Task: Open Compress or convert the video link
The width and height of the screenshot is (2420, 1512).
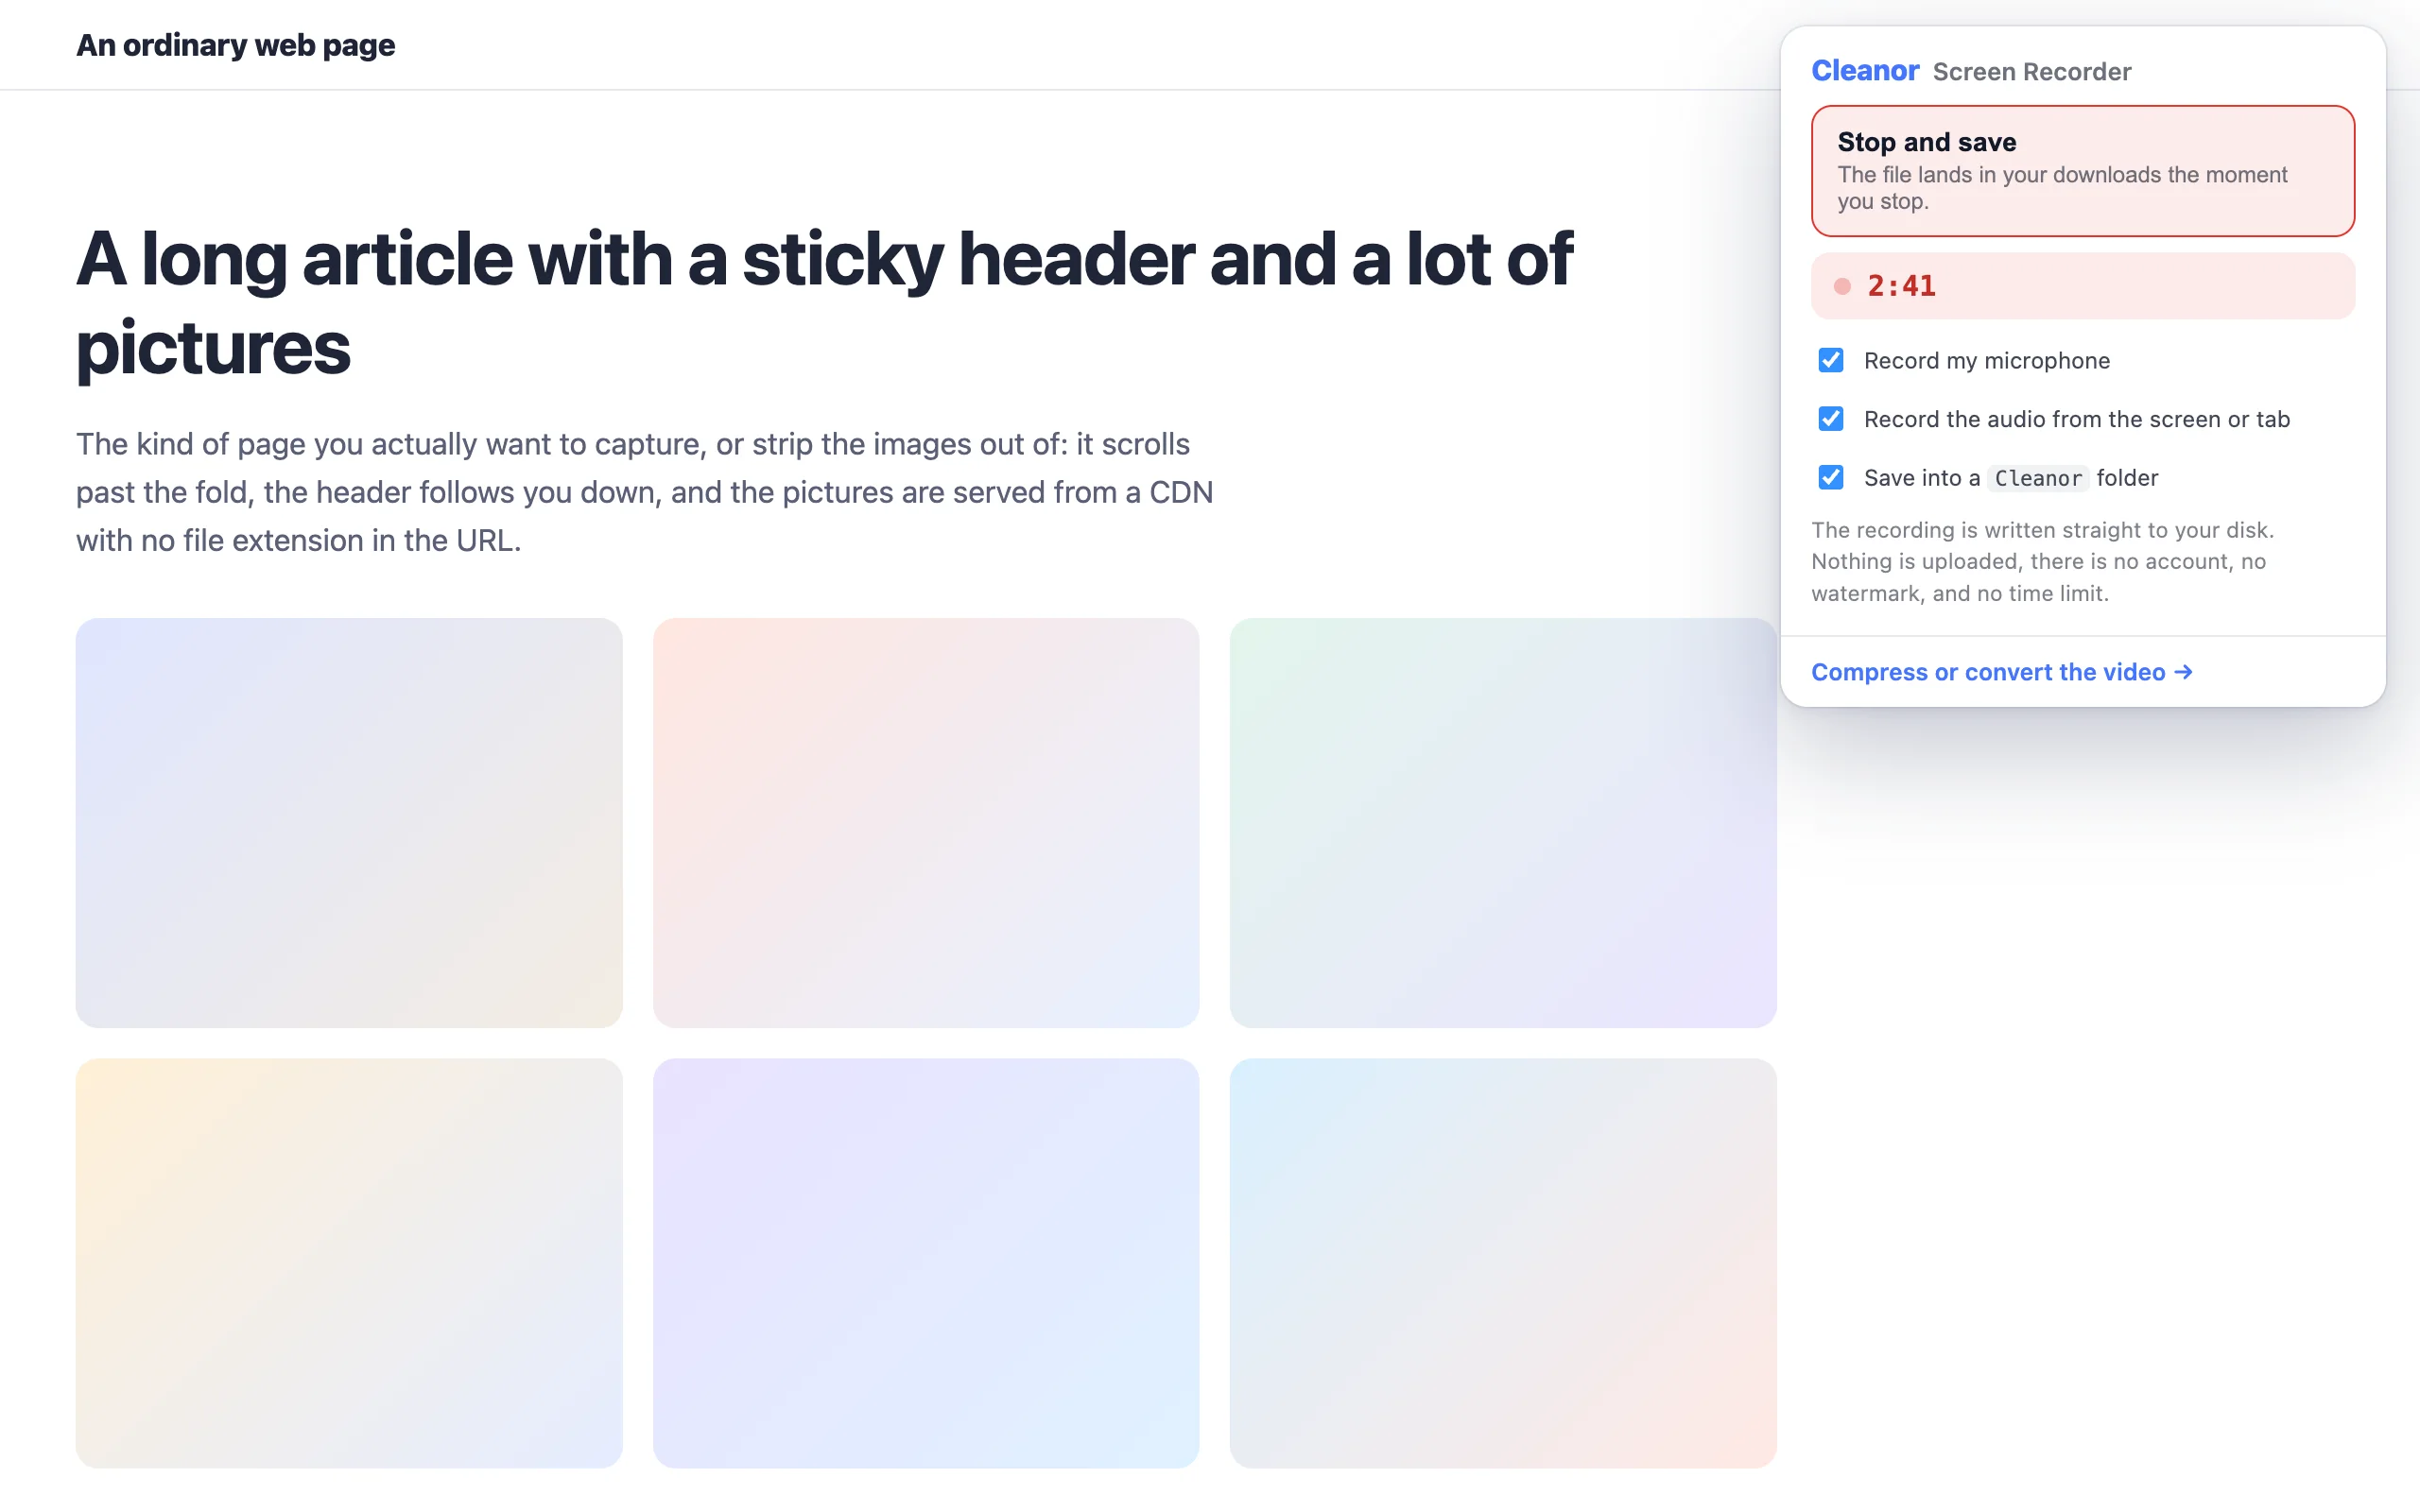Action: pos(2001,672)
